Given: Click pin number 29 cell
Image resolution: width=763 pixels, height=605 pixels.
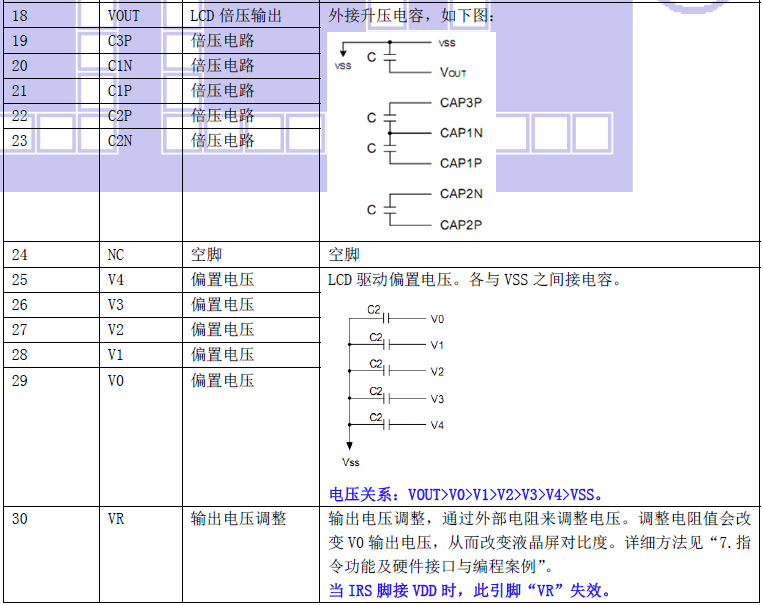Looking at the screenshot, I should (x=51, y=437).
